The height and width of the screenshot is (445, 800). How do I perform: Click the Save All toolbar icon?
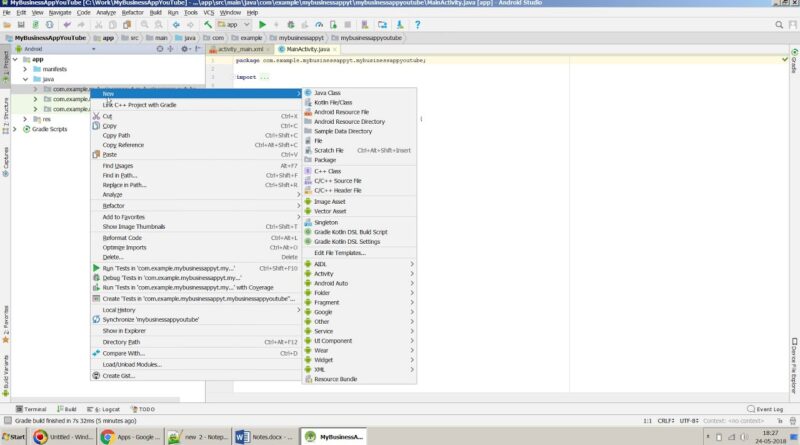click(21, 24)
